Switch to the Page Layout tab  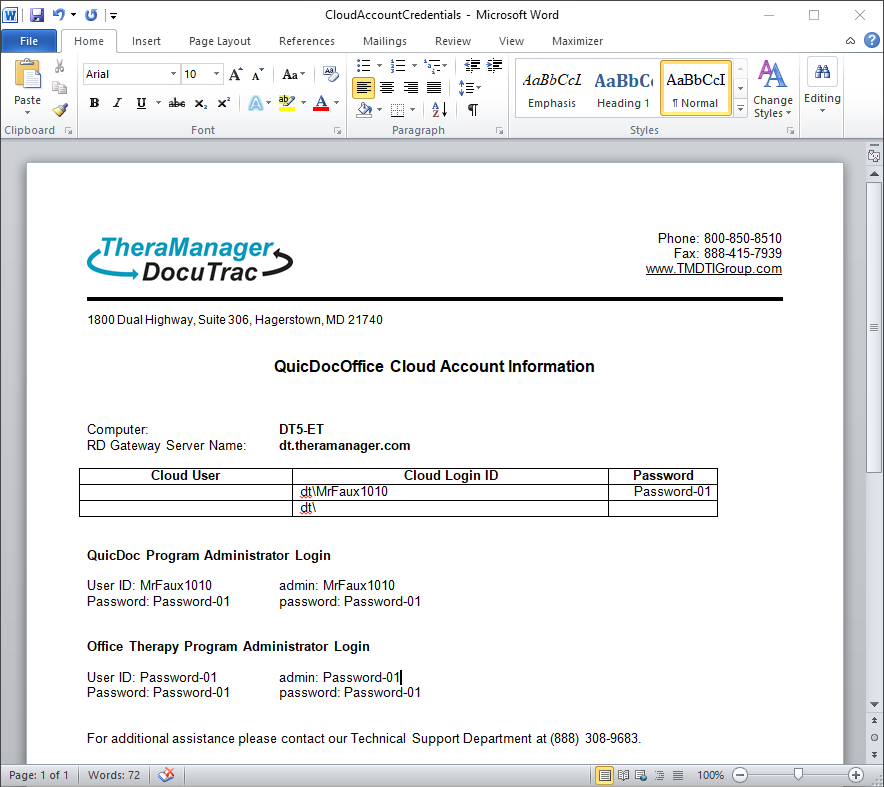pyautogui.click(x=220, y=41)
